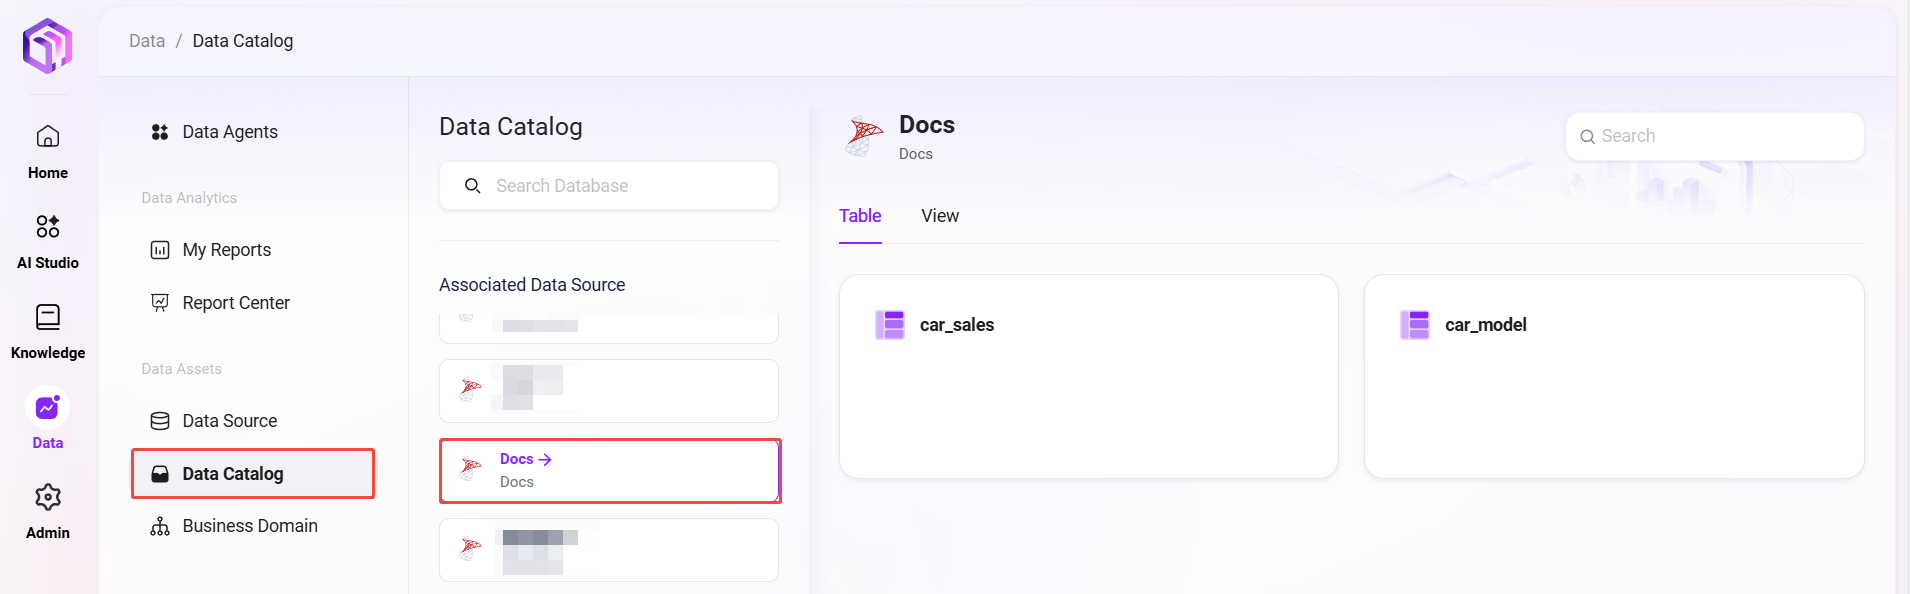Open My Reports
Viewport: 1910px width, 594px height.
[x=226, y=250]
